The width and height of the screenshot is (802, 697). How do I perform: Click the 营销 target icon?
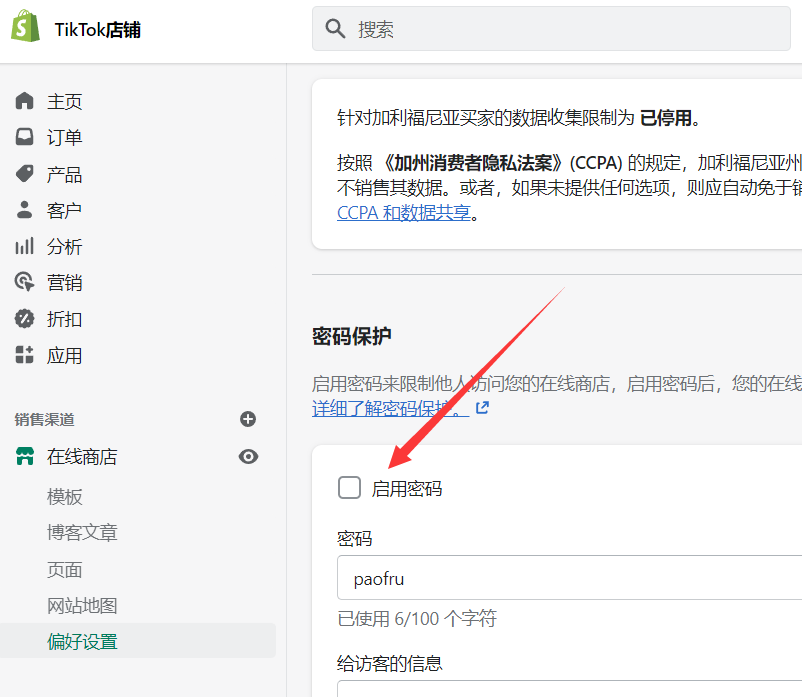tap(24, 282)
